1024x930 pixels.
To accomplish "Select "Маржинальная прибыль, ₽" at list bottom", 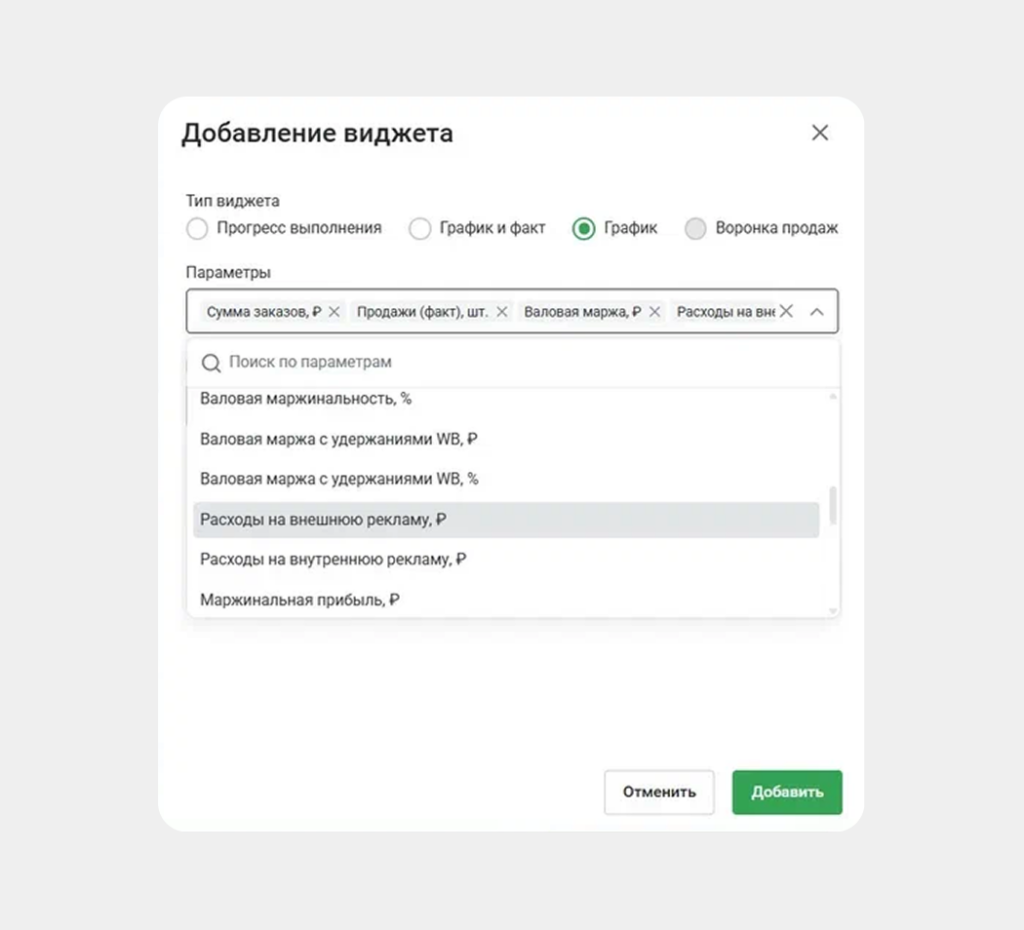I will point(304,599).
